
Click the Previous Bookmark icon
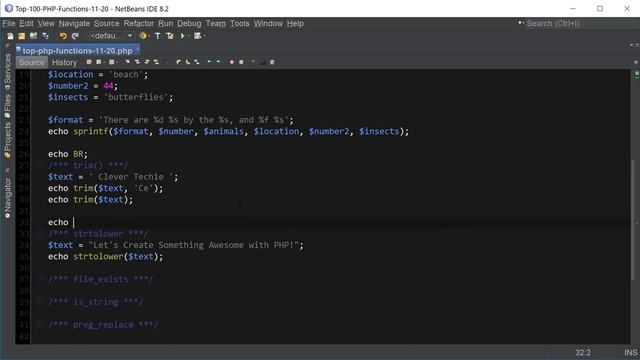[x=178, y=62]
